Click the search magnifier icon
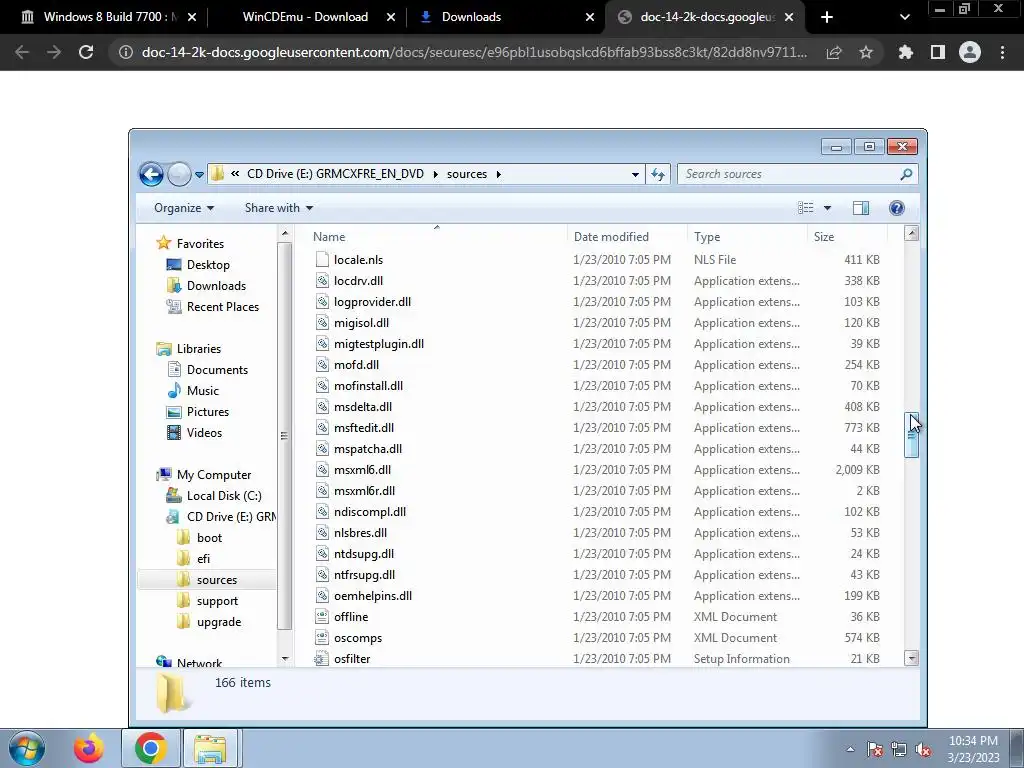 pyautogui.click(x=906, y=174)
